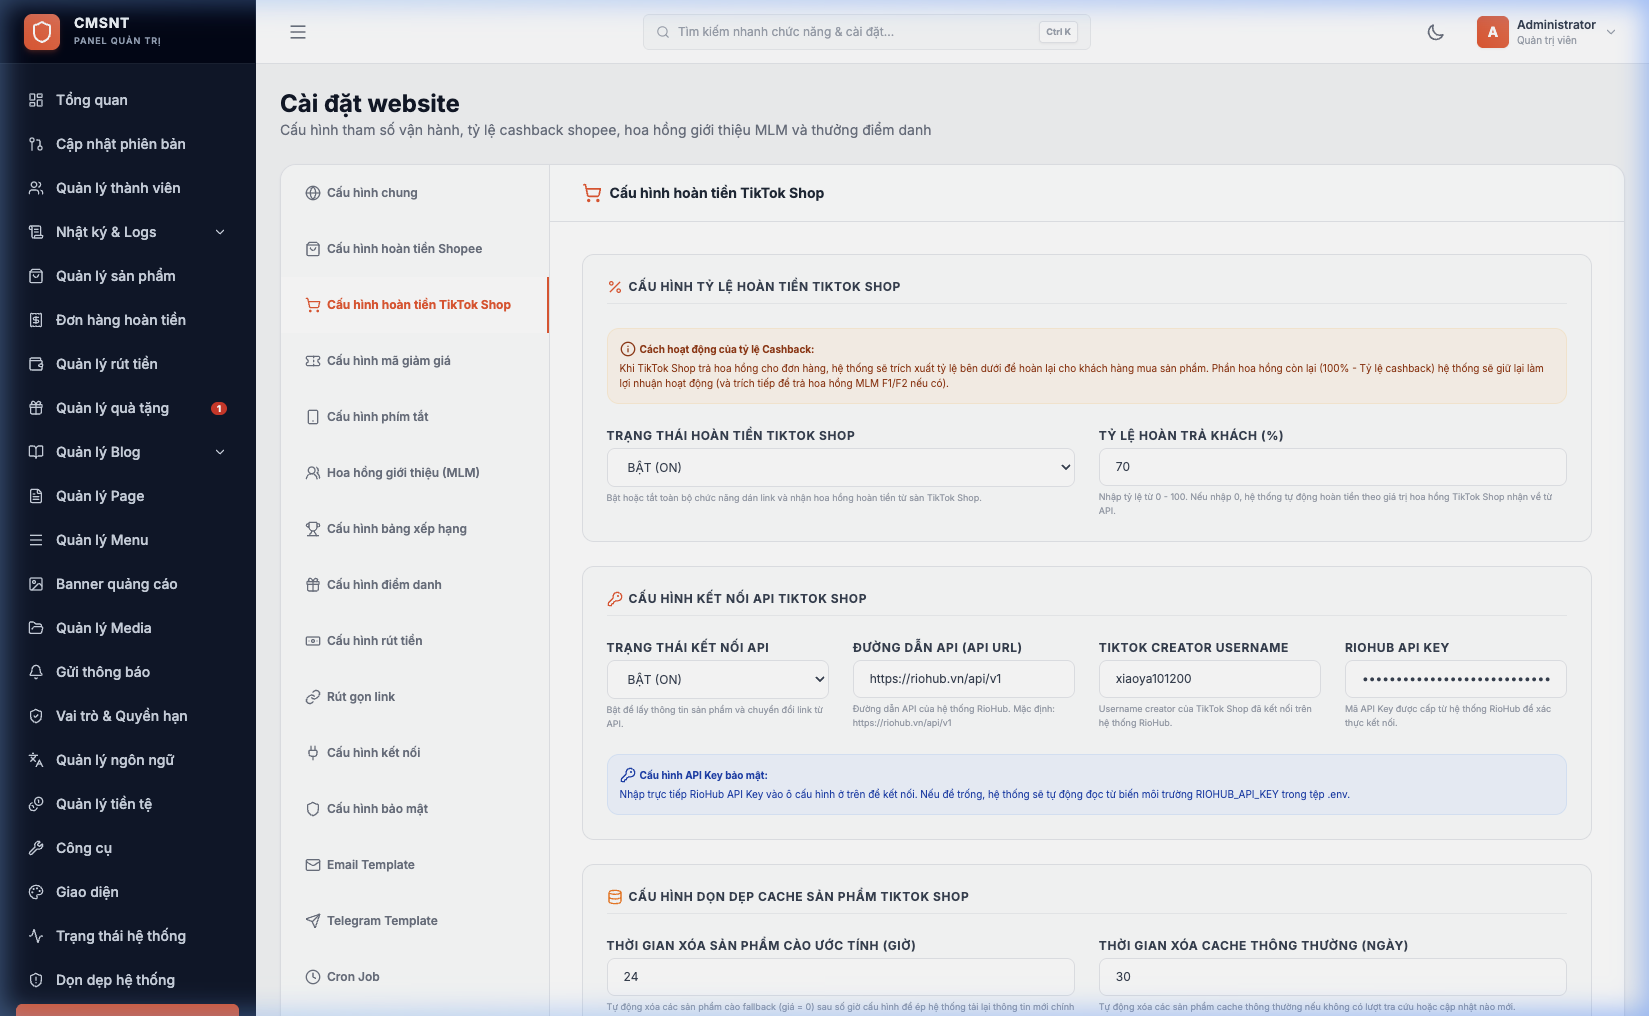This screenshot has width=1649, height=1016.
Task: Click the Tổng quan dashboard icon
Action: click(x=36, y=100)
